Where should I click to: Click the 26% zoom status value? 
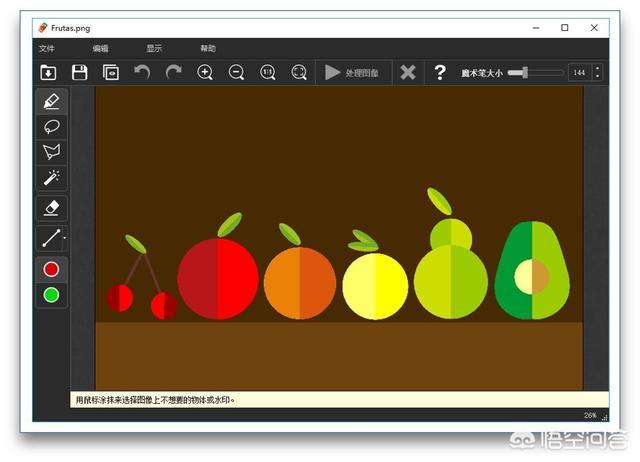[590, 415]
